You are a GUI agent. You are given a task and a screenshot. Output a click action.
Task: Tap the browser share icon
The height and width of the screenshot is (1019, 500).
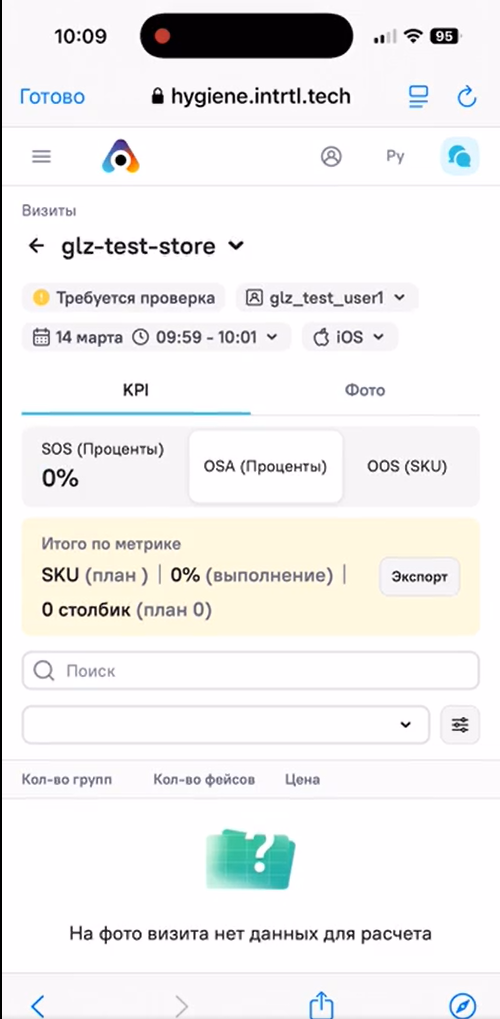click(x=321, y=1003)
